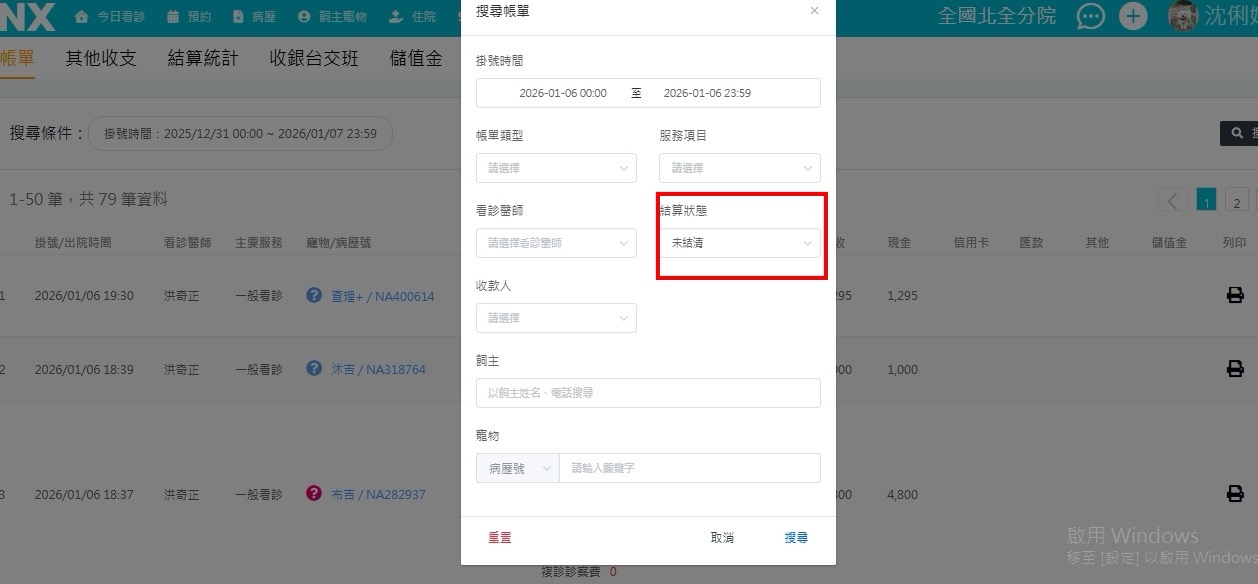Switch to 收銀台交班 tab

[313, 58]
